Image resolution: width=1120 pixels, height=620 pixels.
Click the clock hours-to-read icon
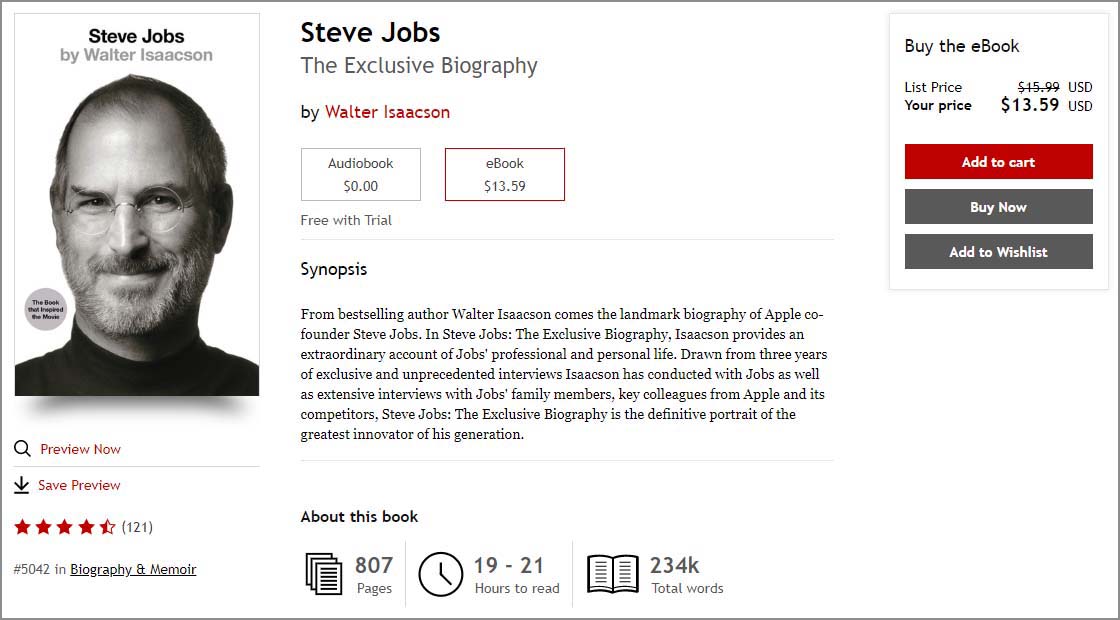440,574
